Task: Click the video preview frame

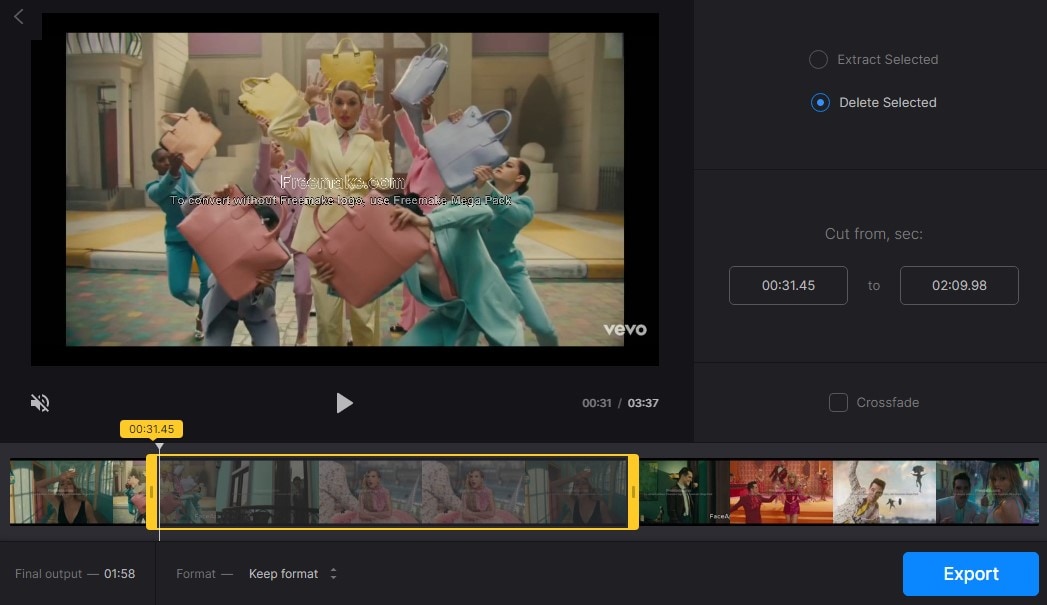Action: click(x=345, y=189)
